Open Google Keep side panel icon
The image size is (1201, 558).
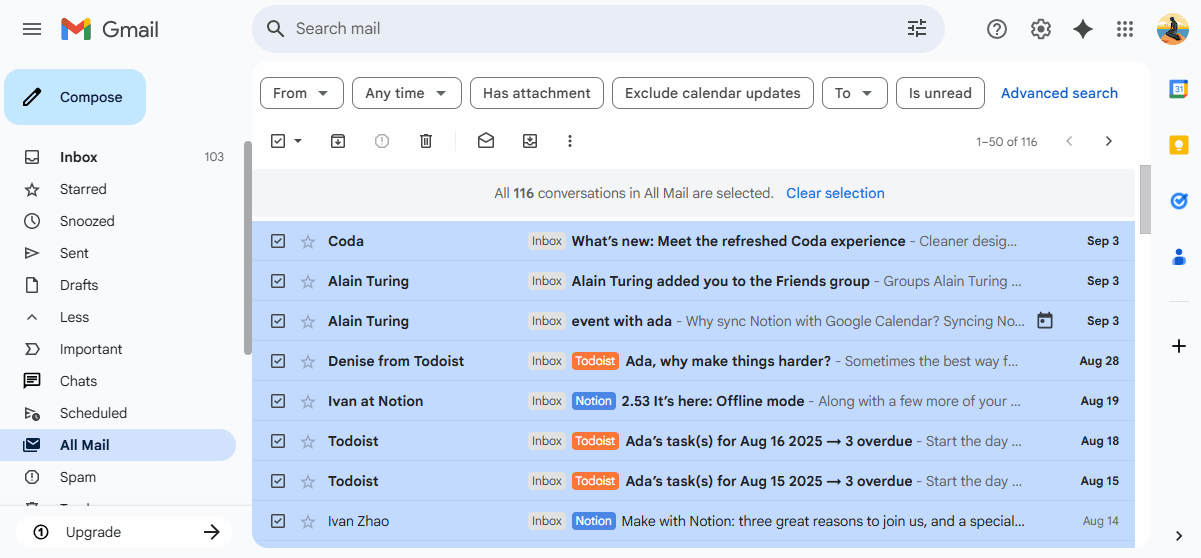(1179, 145)
